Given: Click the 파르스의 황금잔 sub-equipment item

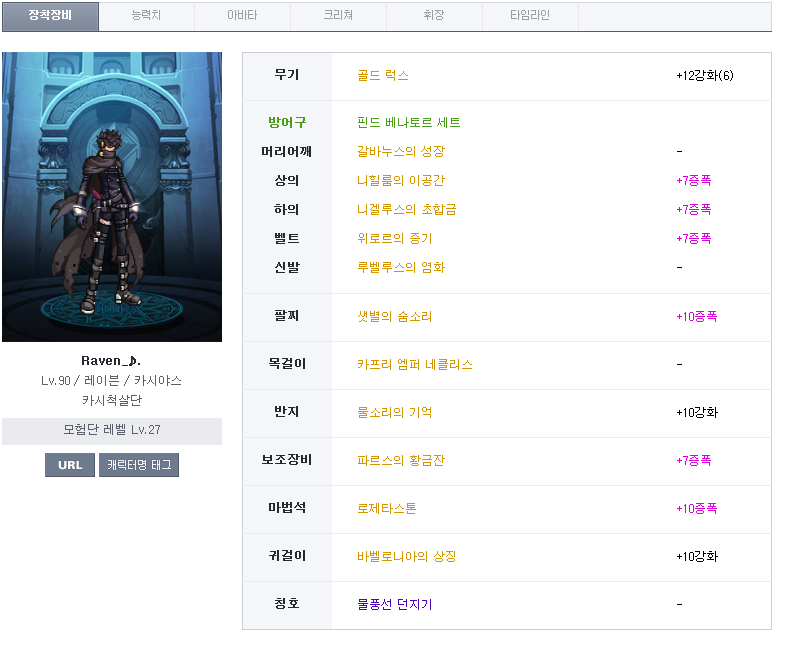Looking at the screenshot, I should click(401, 461).
